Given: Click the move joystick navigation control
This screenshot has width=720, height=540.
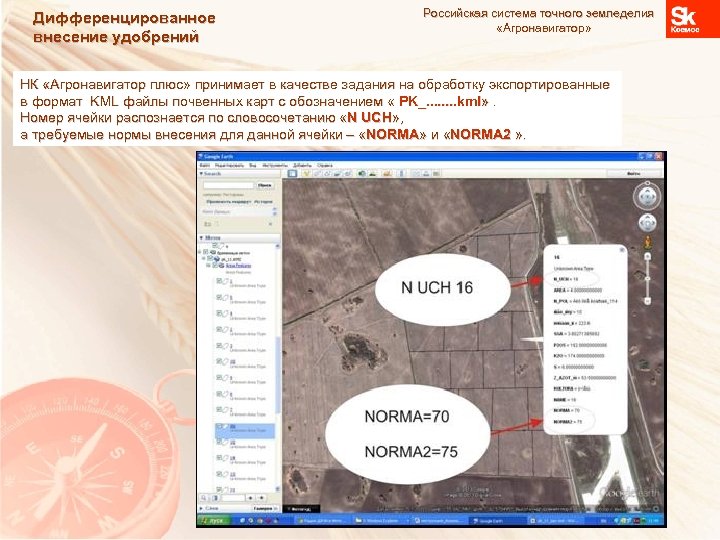Looking at the screenshot, I should pyautogui.click(x=647, y=223).
